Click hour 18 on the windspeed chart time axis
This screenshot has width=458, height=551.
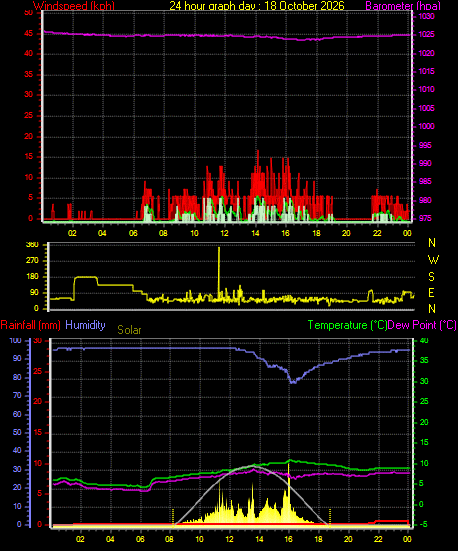(316, 233)
